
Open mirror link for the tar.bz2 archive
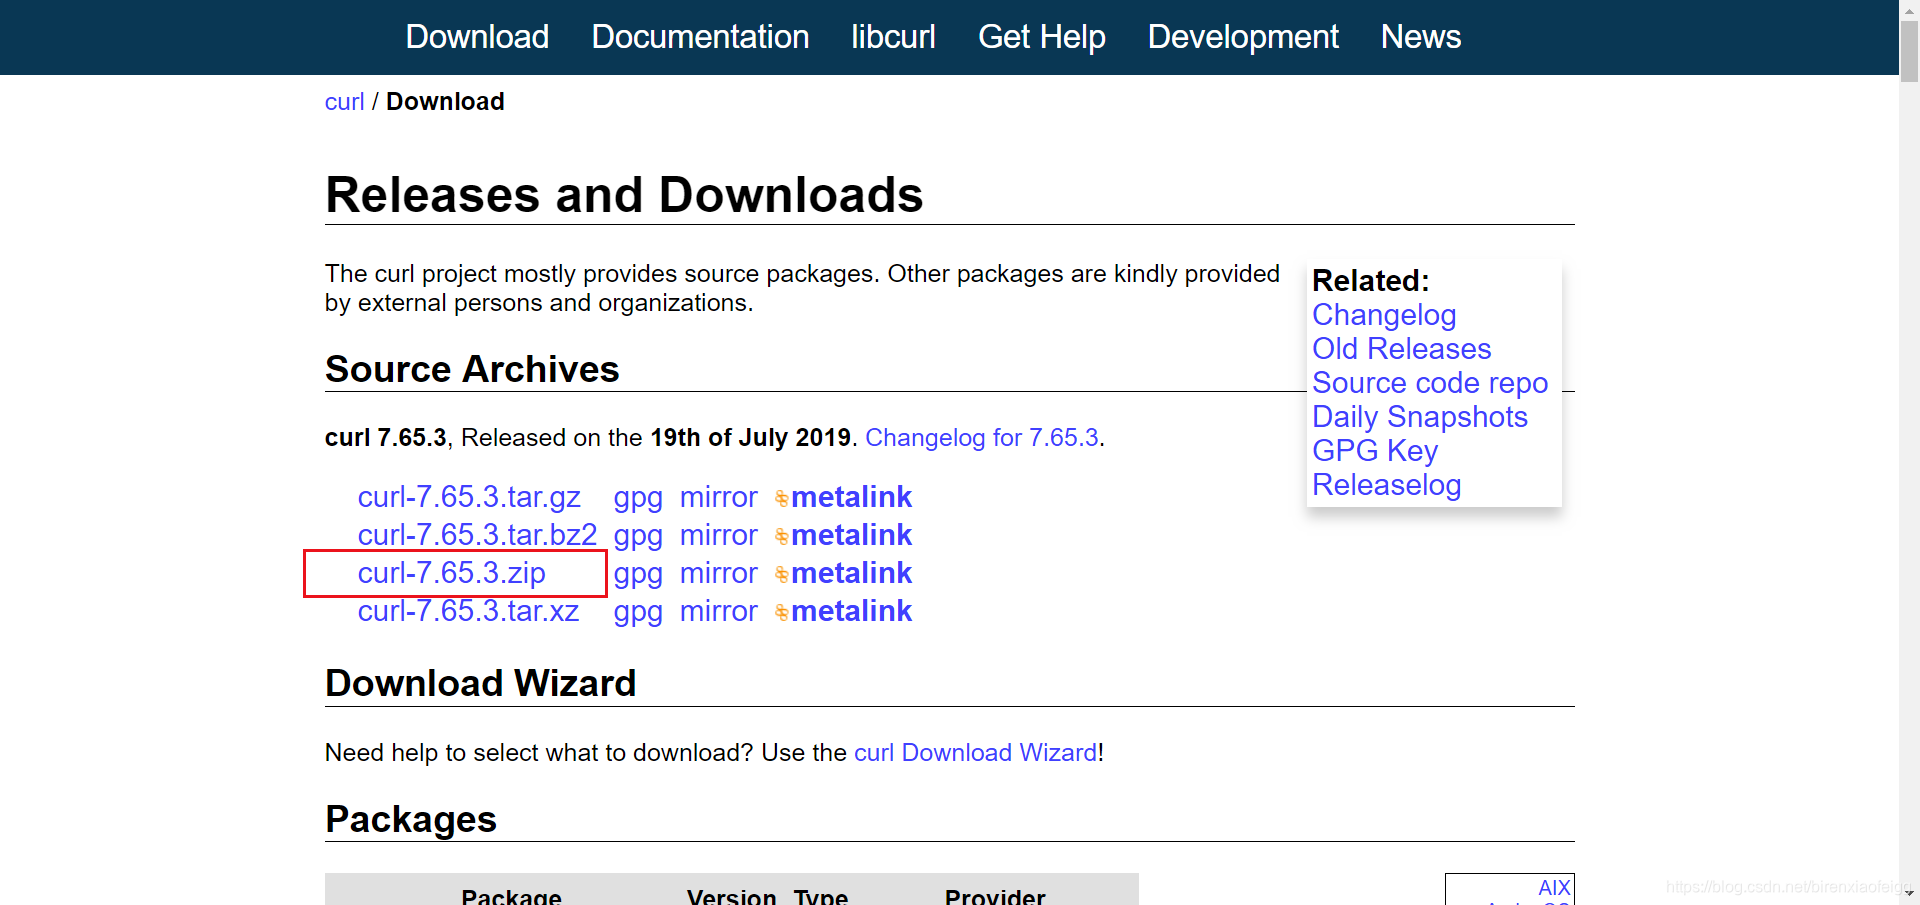[719, 535]
